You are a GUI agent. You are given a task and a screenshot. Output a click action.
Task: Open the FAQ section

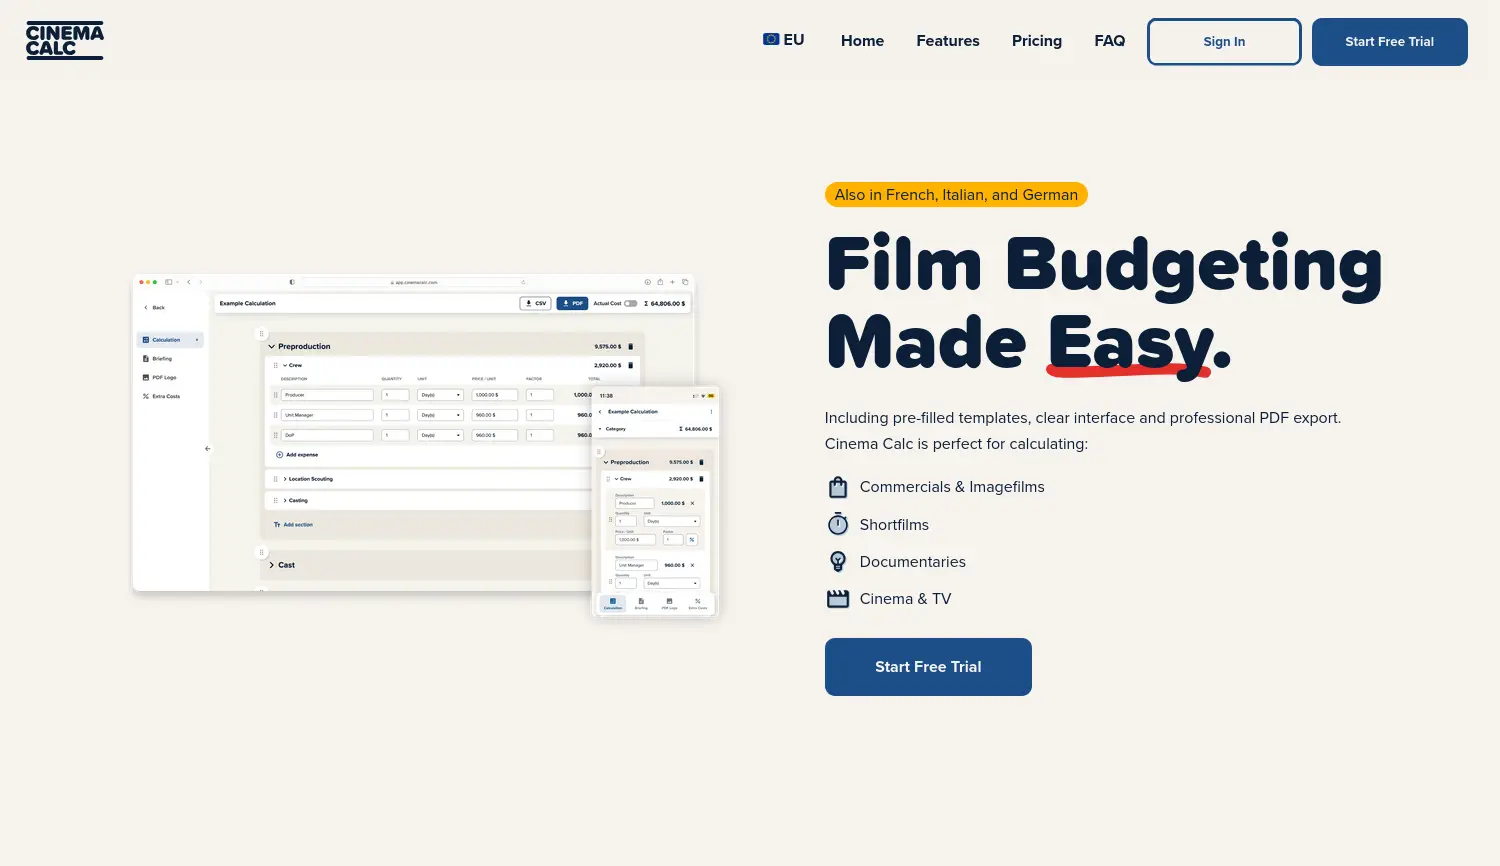(1110, 41)
